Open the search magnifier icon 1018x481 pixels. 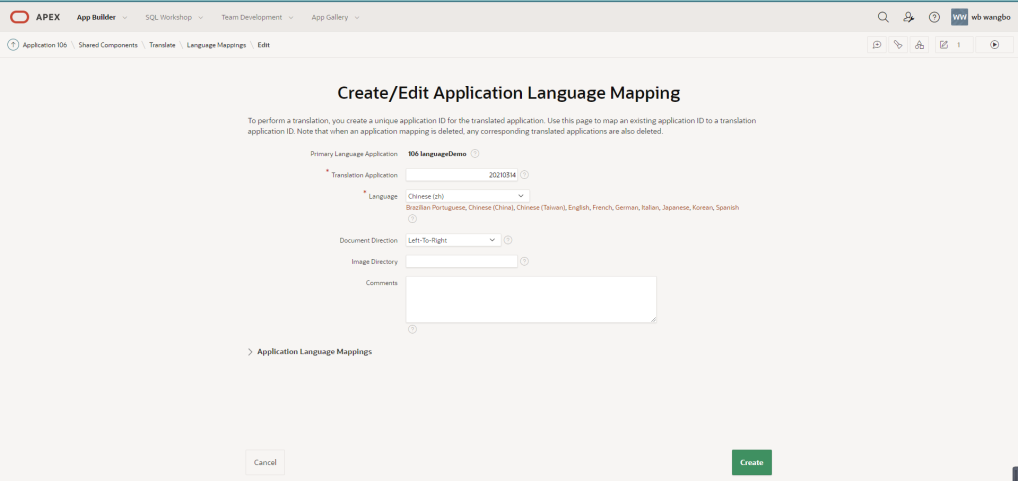(x=883, y=18)
